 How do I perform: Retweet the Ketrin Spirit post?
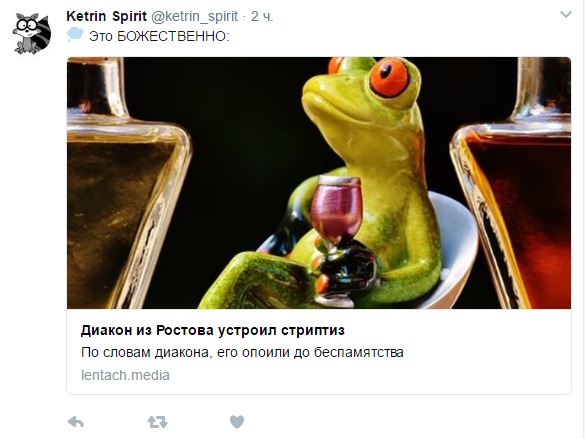coord(157,422)
